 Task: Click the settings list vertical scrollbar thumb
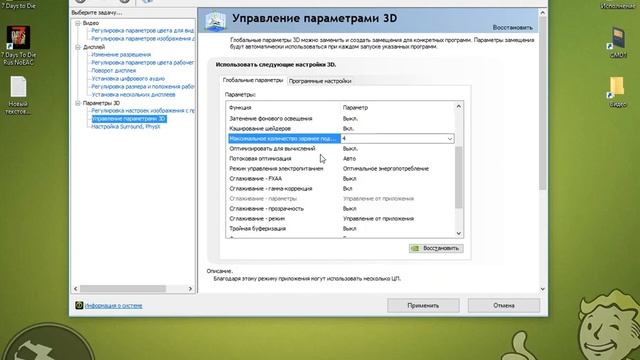pyautogui.click(x=459, y=177)
